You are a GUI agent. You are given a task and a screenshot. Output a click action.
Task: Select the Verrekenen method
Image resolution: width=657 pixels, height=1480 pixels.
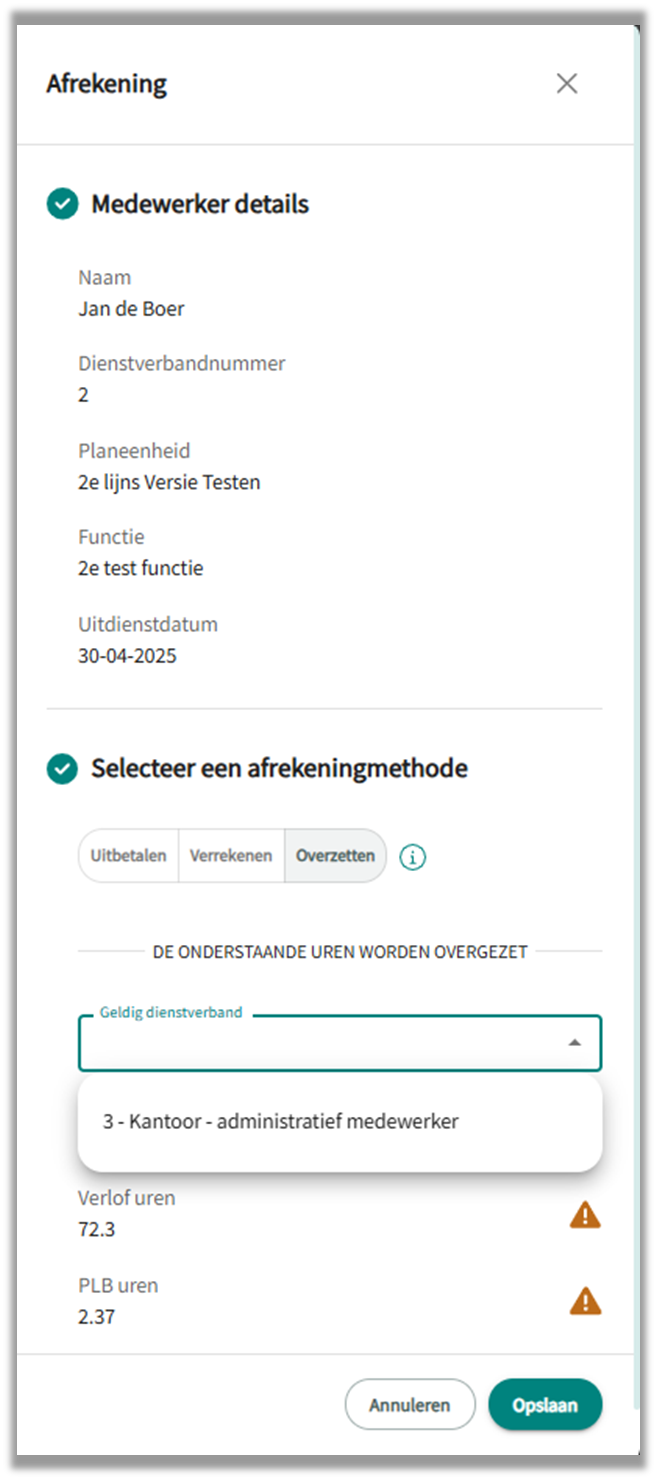tap(231, 856)
